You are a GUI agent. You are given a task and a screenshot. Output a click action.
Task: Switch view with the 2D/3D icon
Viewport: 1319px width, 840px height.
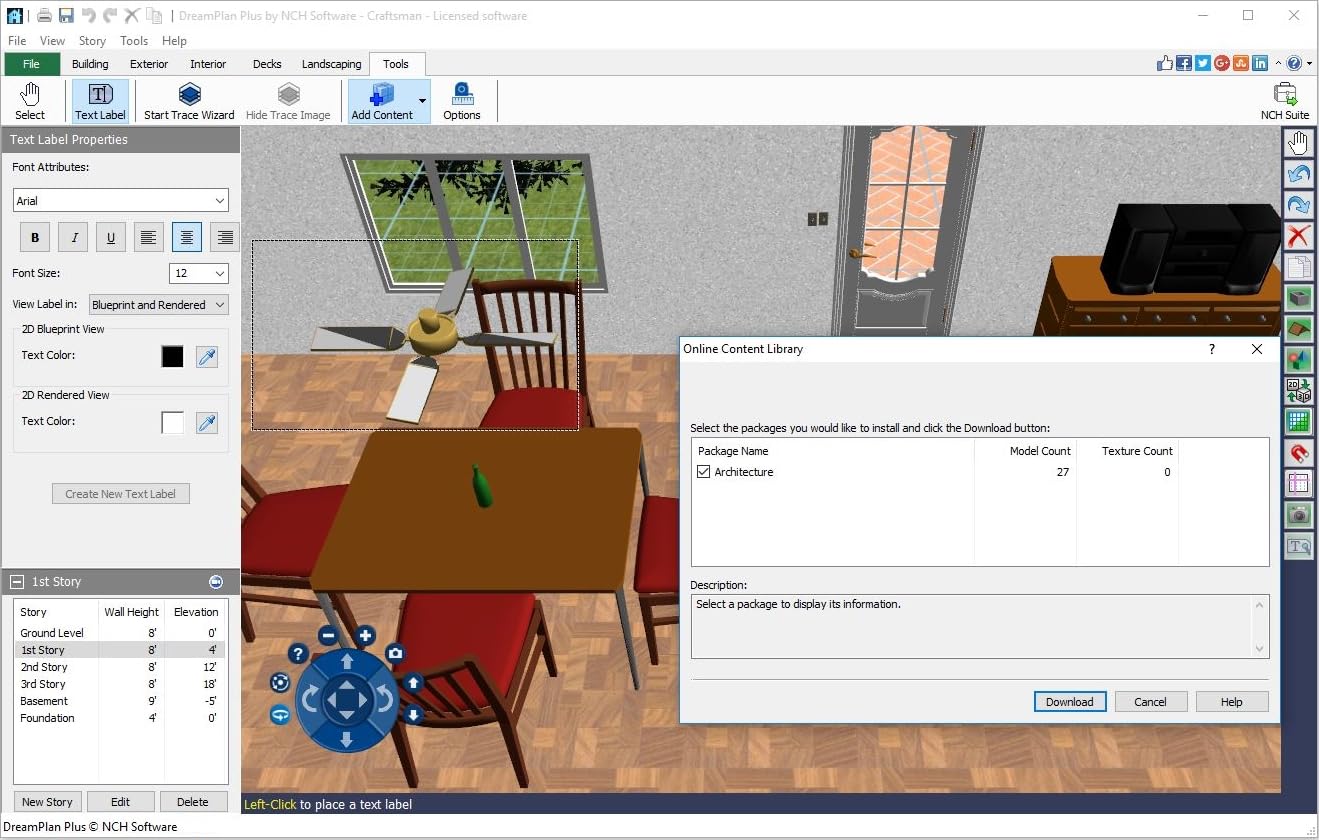[1298, 390]
